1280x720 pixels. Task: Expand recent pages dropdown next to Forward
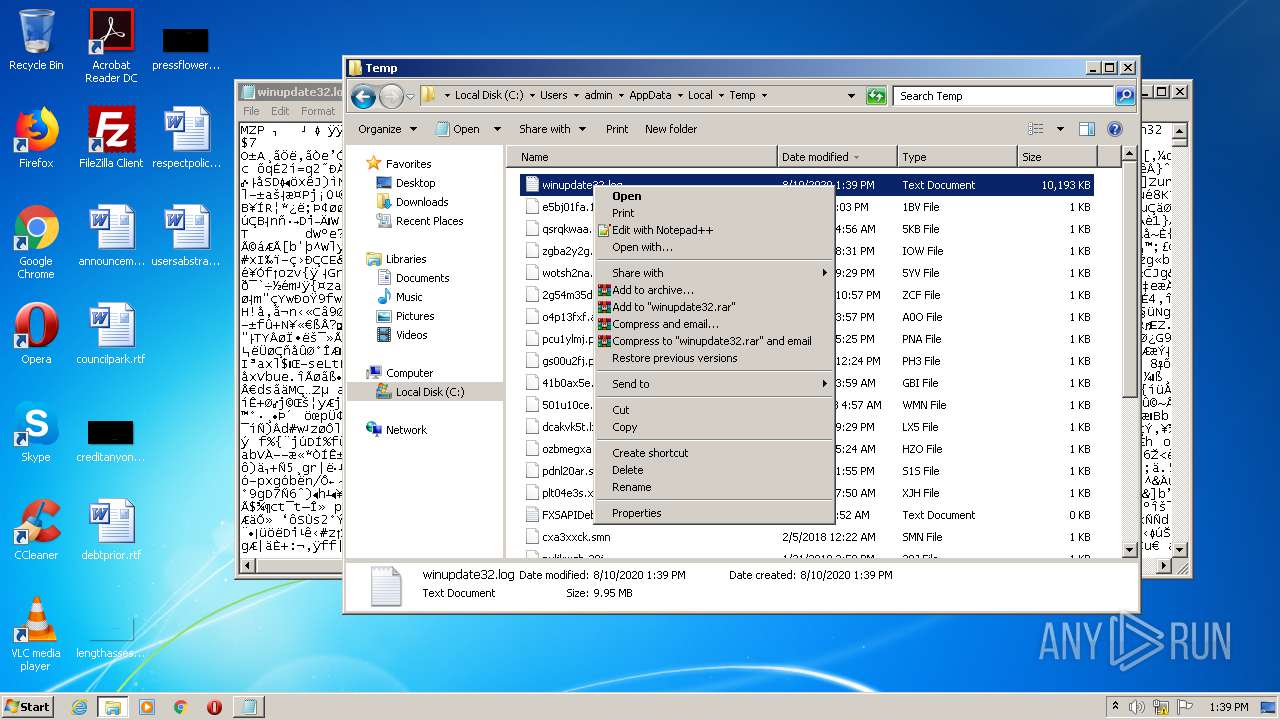click(x=410, y=96)
